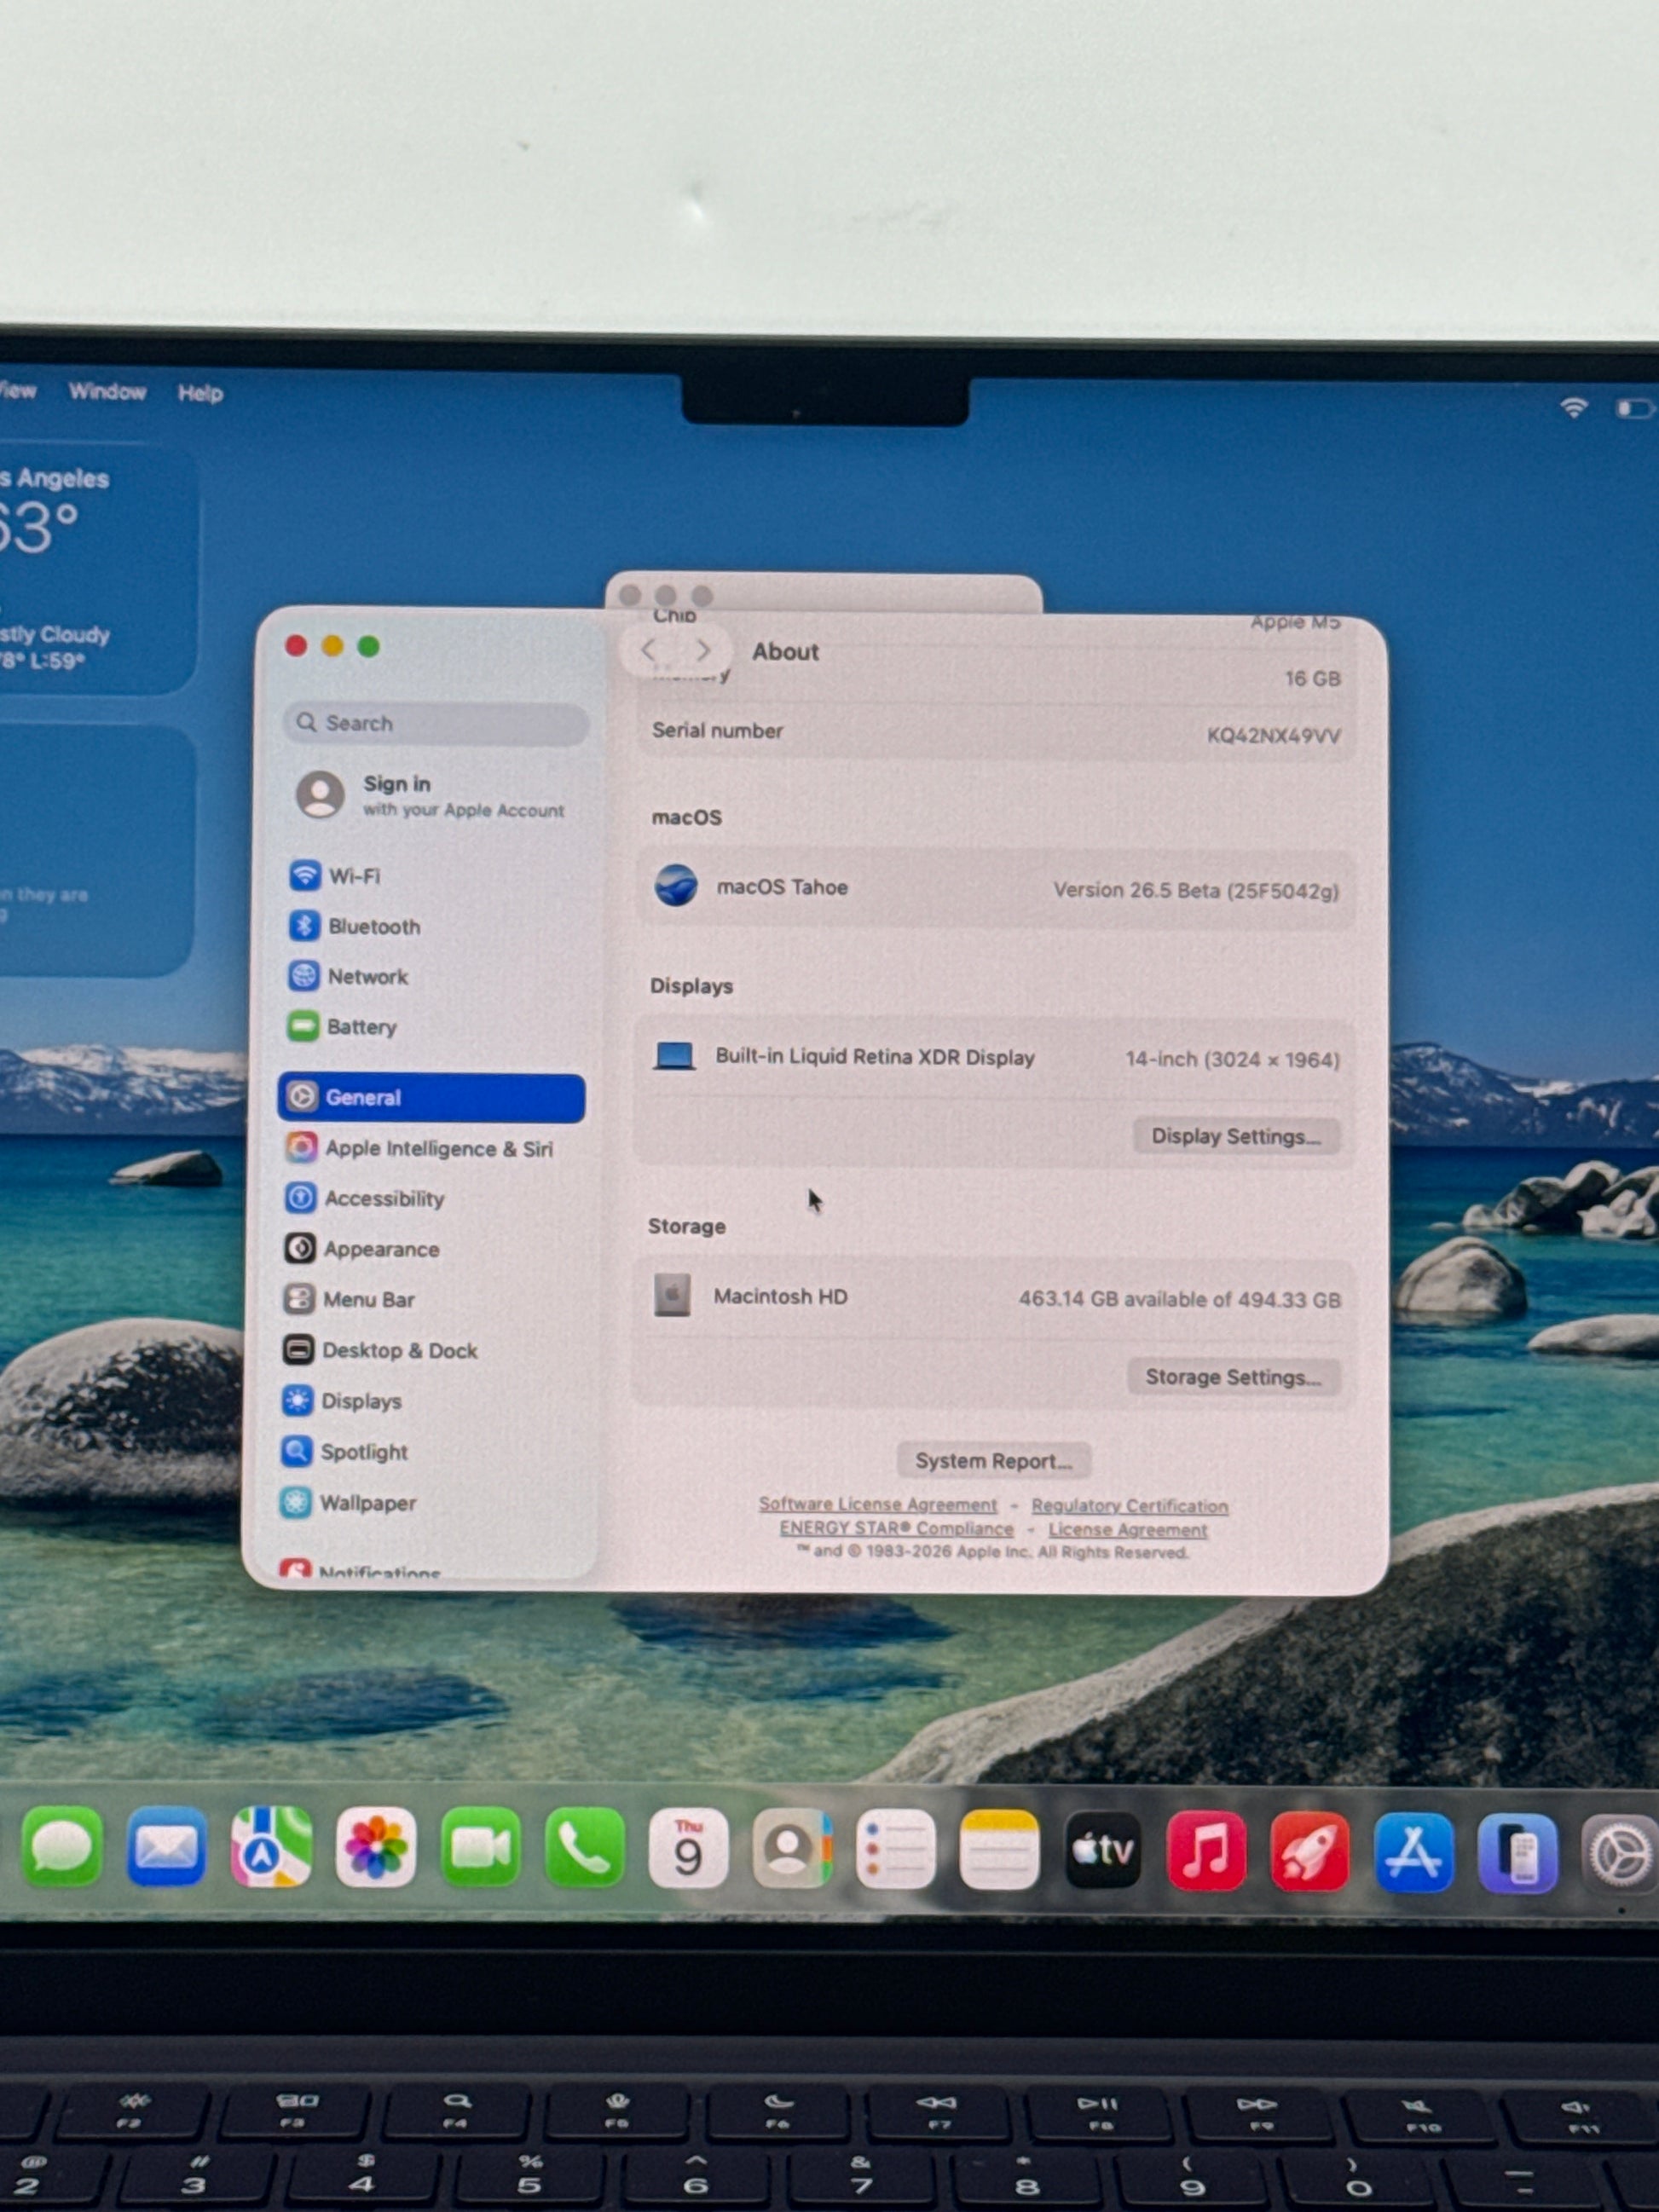Open the Software License Agreement link
This screenshot has height=2212, width=1659.
(877, 1504)
